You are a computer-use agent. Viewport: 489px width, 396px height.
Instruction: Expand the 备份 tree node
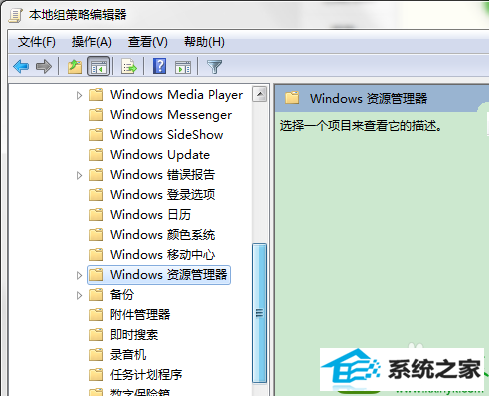(x=79, y=295)
